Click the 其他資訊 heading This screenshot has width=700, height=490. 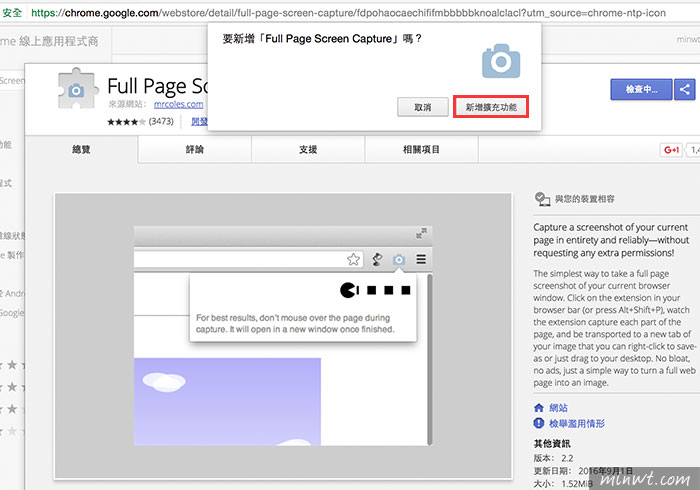tap(552, 443)
